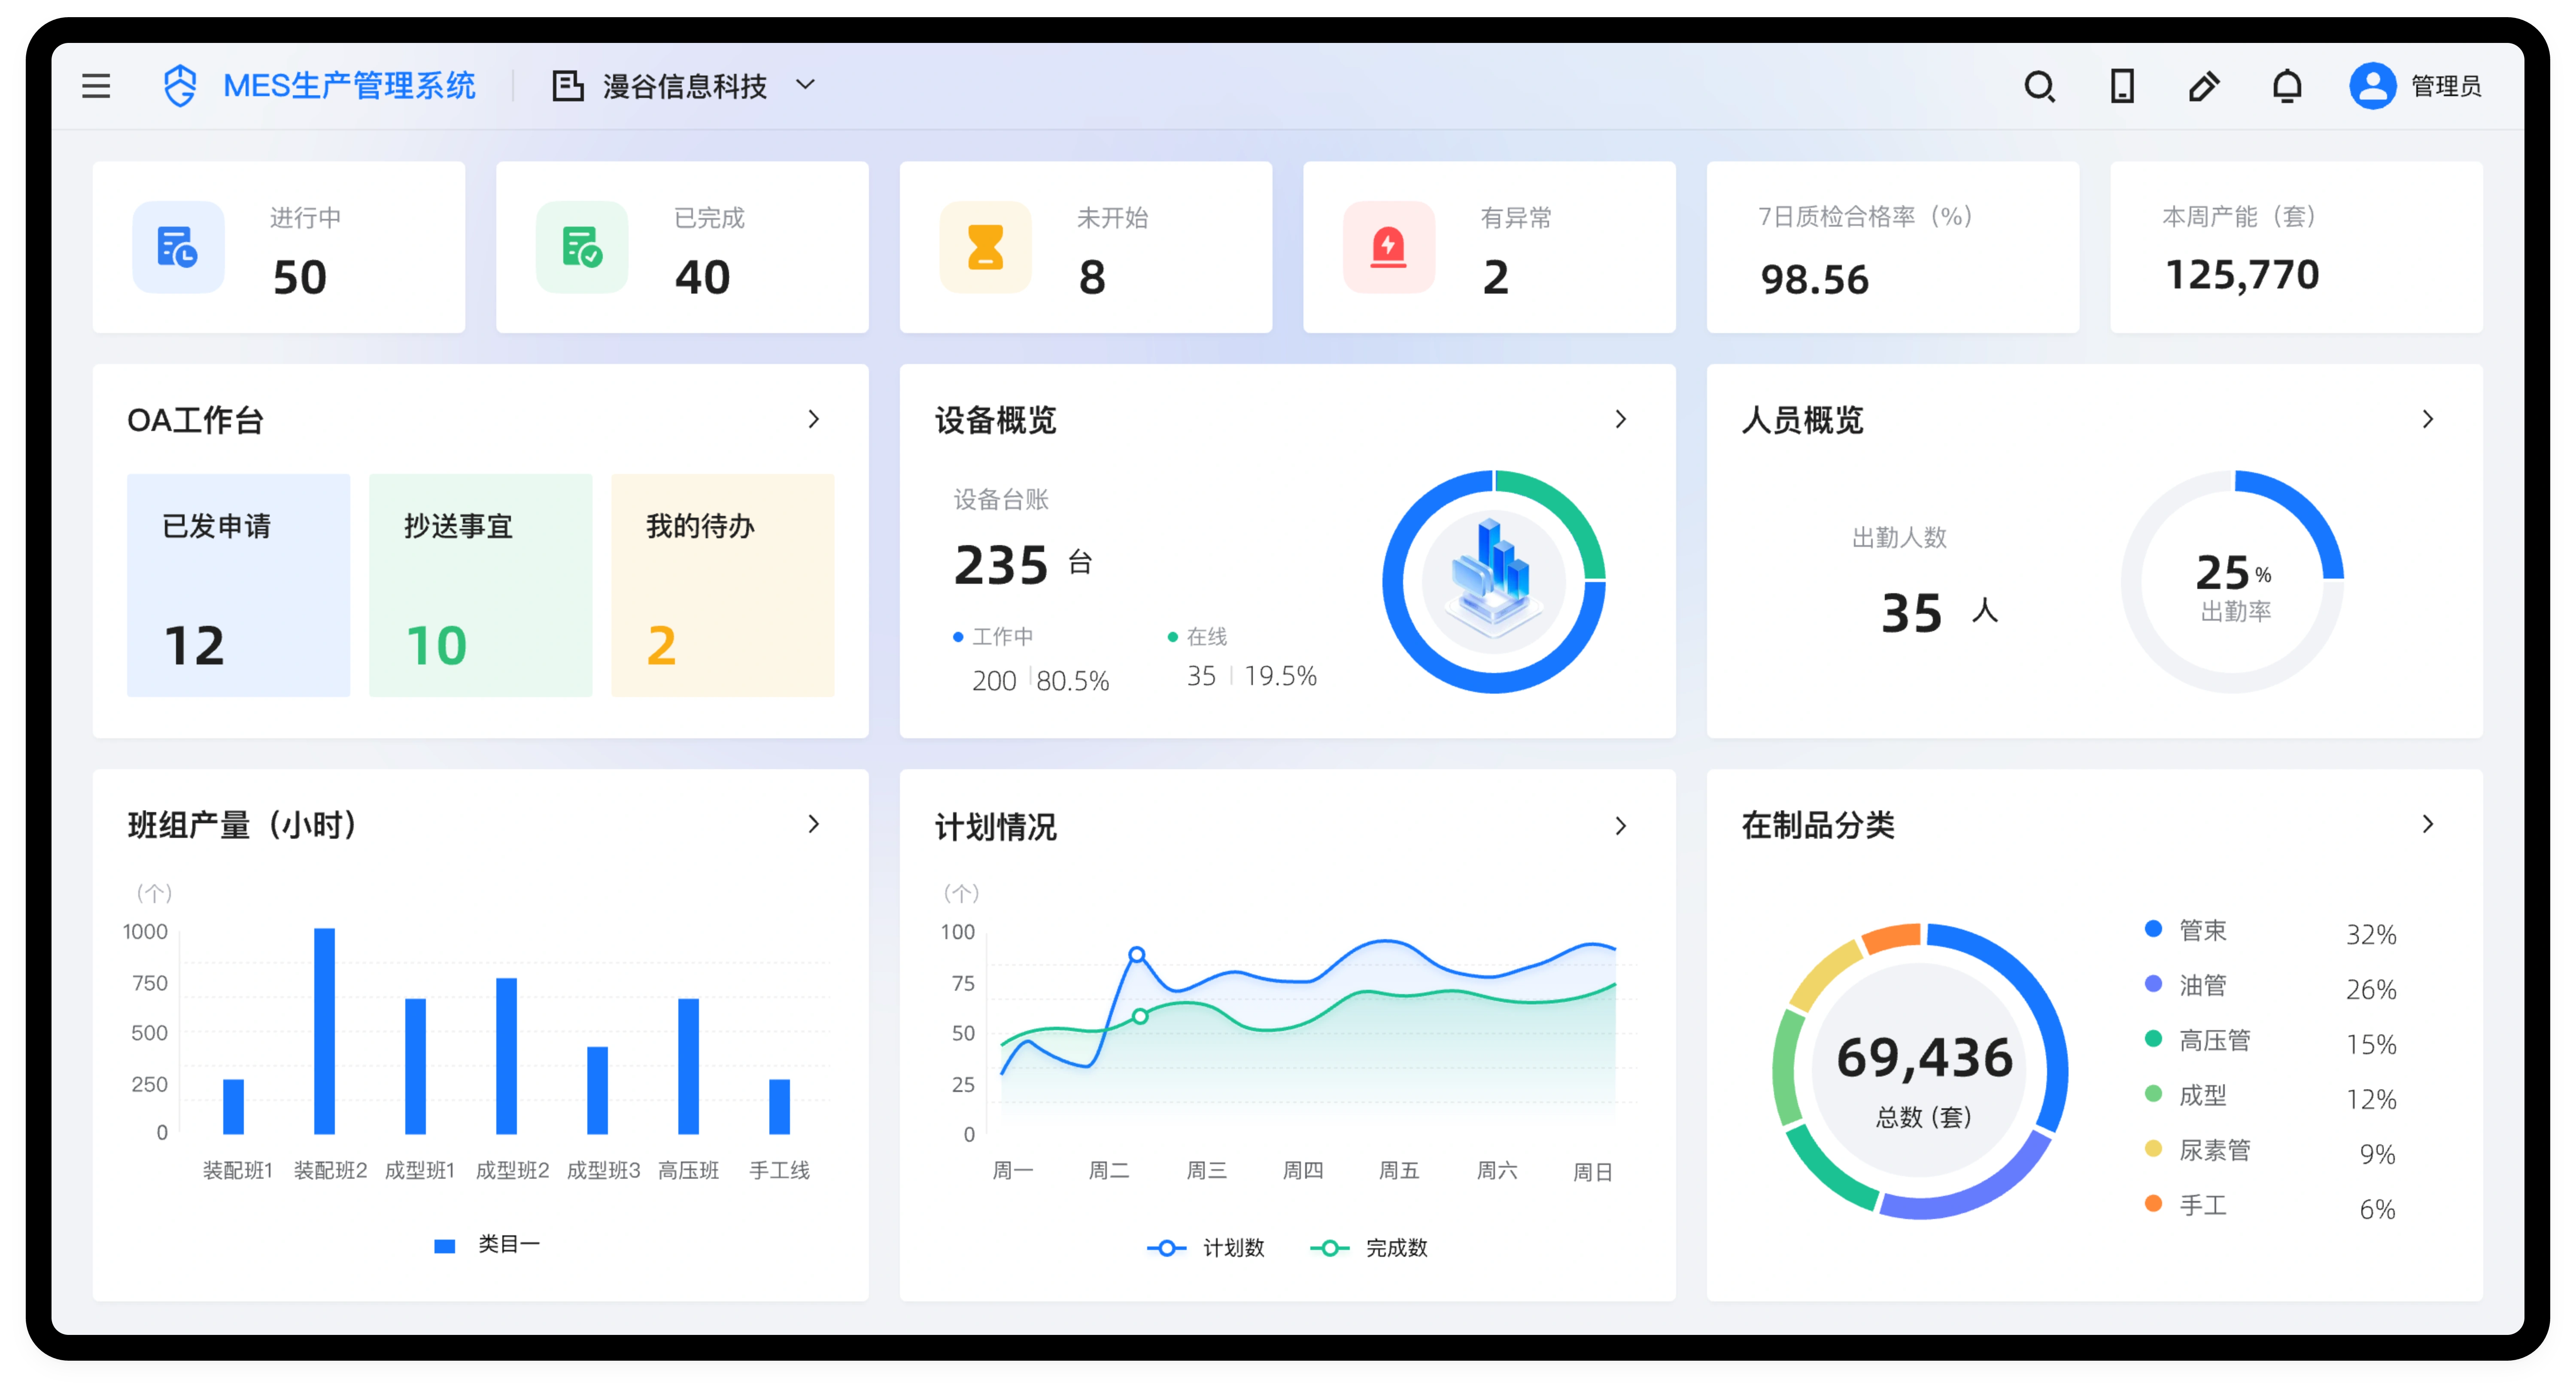This screenshot has width=2576, height=1395.
Task: Click the red alarm icon for 有异常
Action: pos(1388,247)
